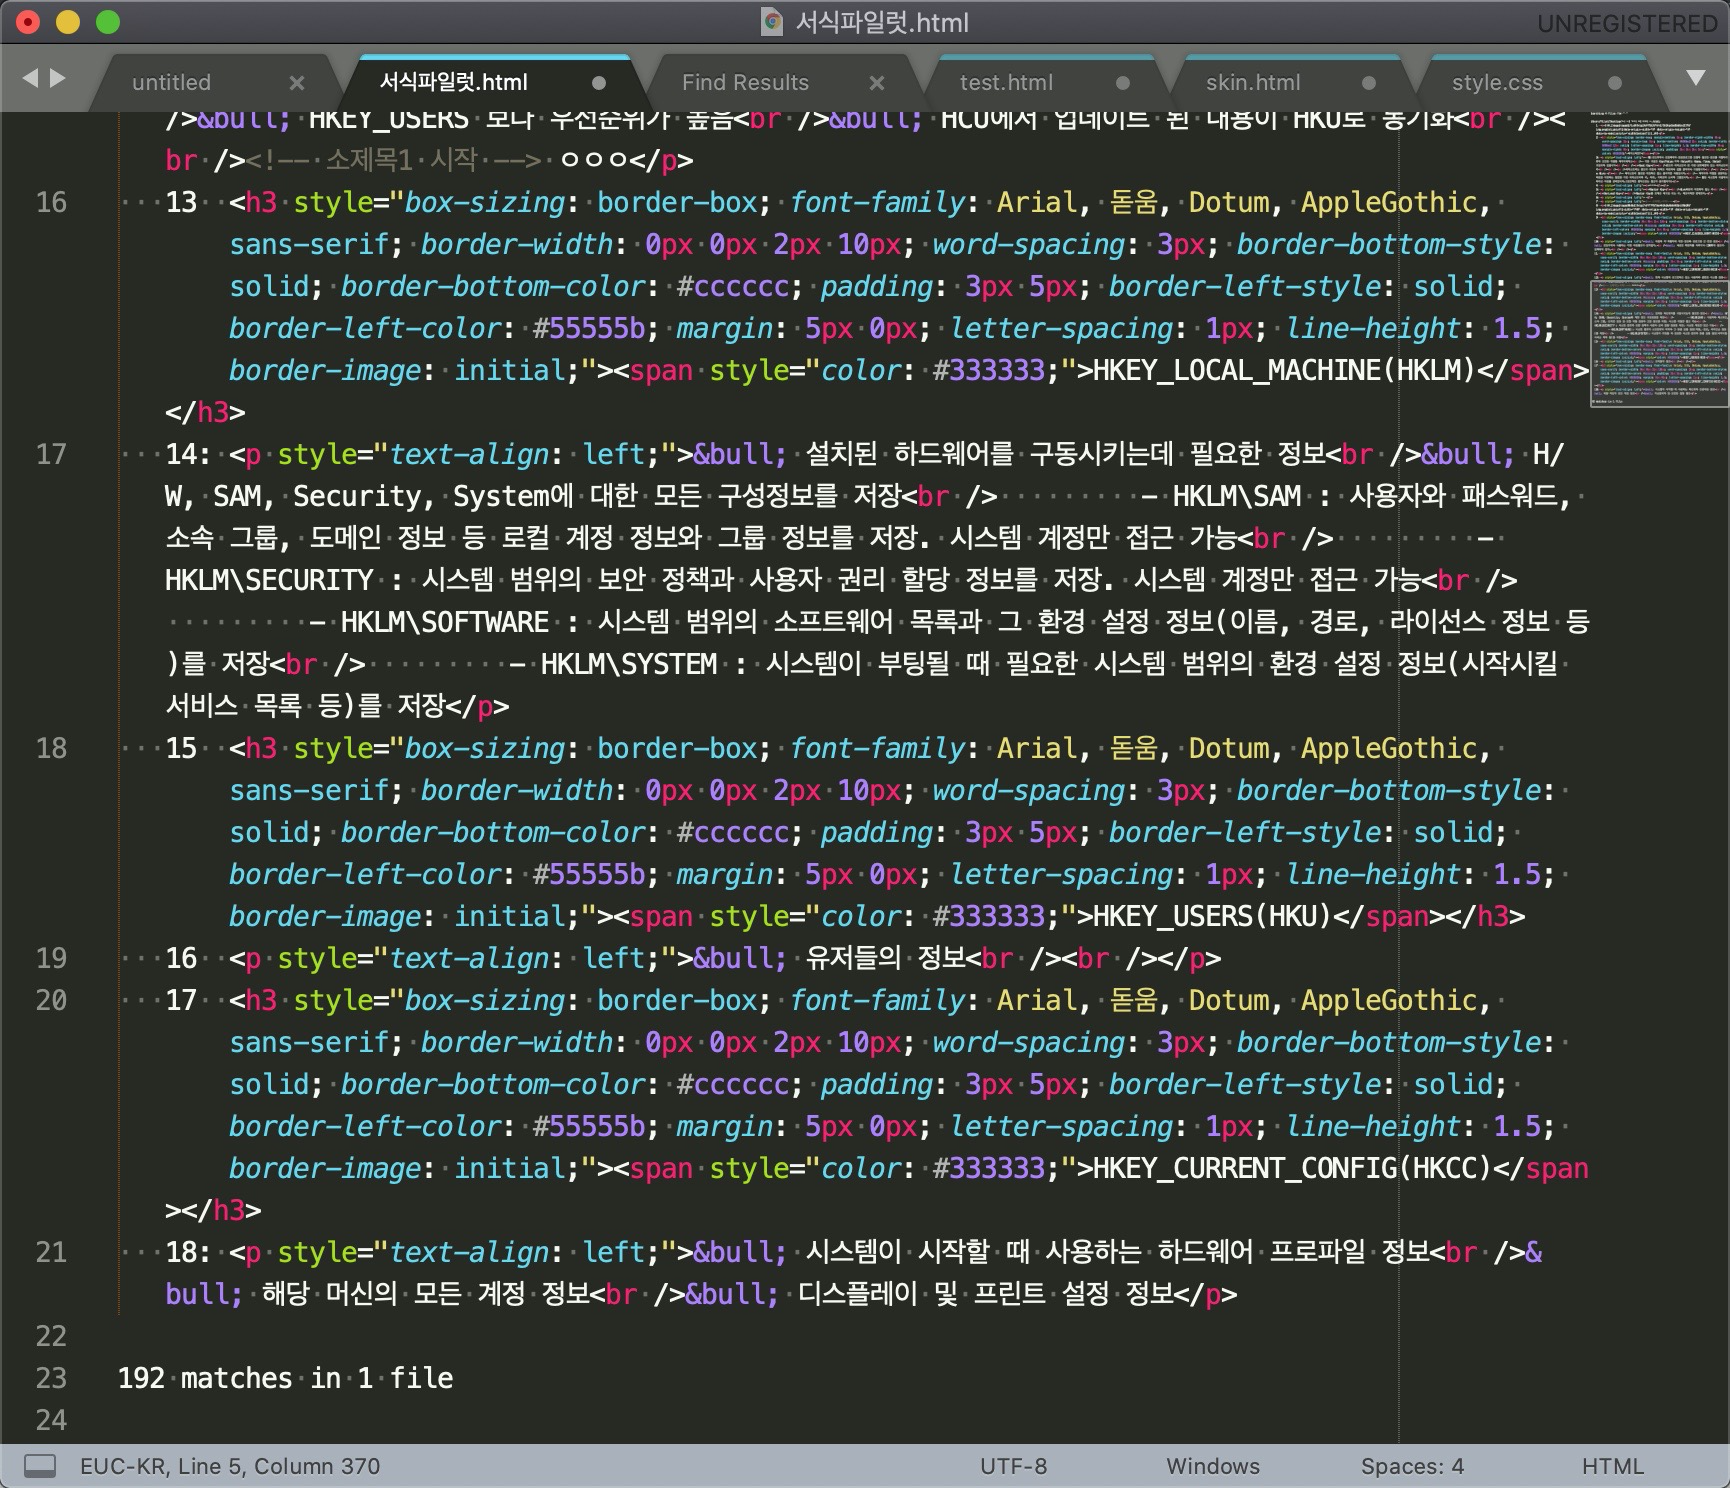Click HKLM\SECURITY text in line 17
The height and width of the screenshot is (1488, 1730).
269,580
